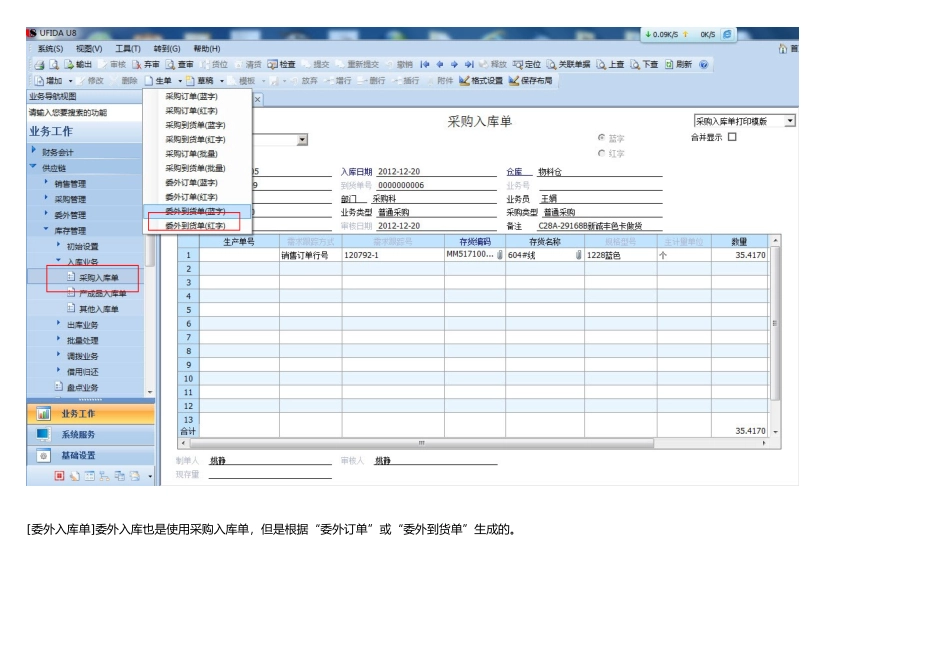
Task: Click the 输出 export button
Action: point(78,65)
